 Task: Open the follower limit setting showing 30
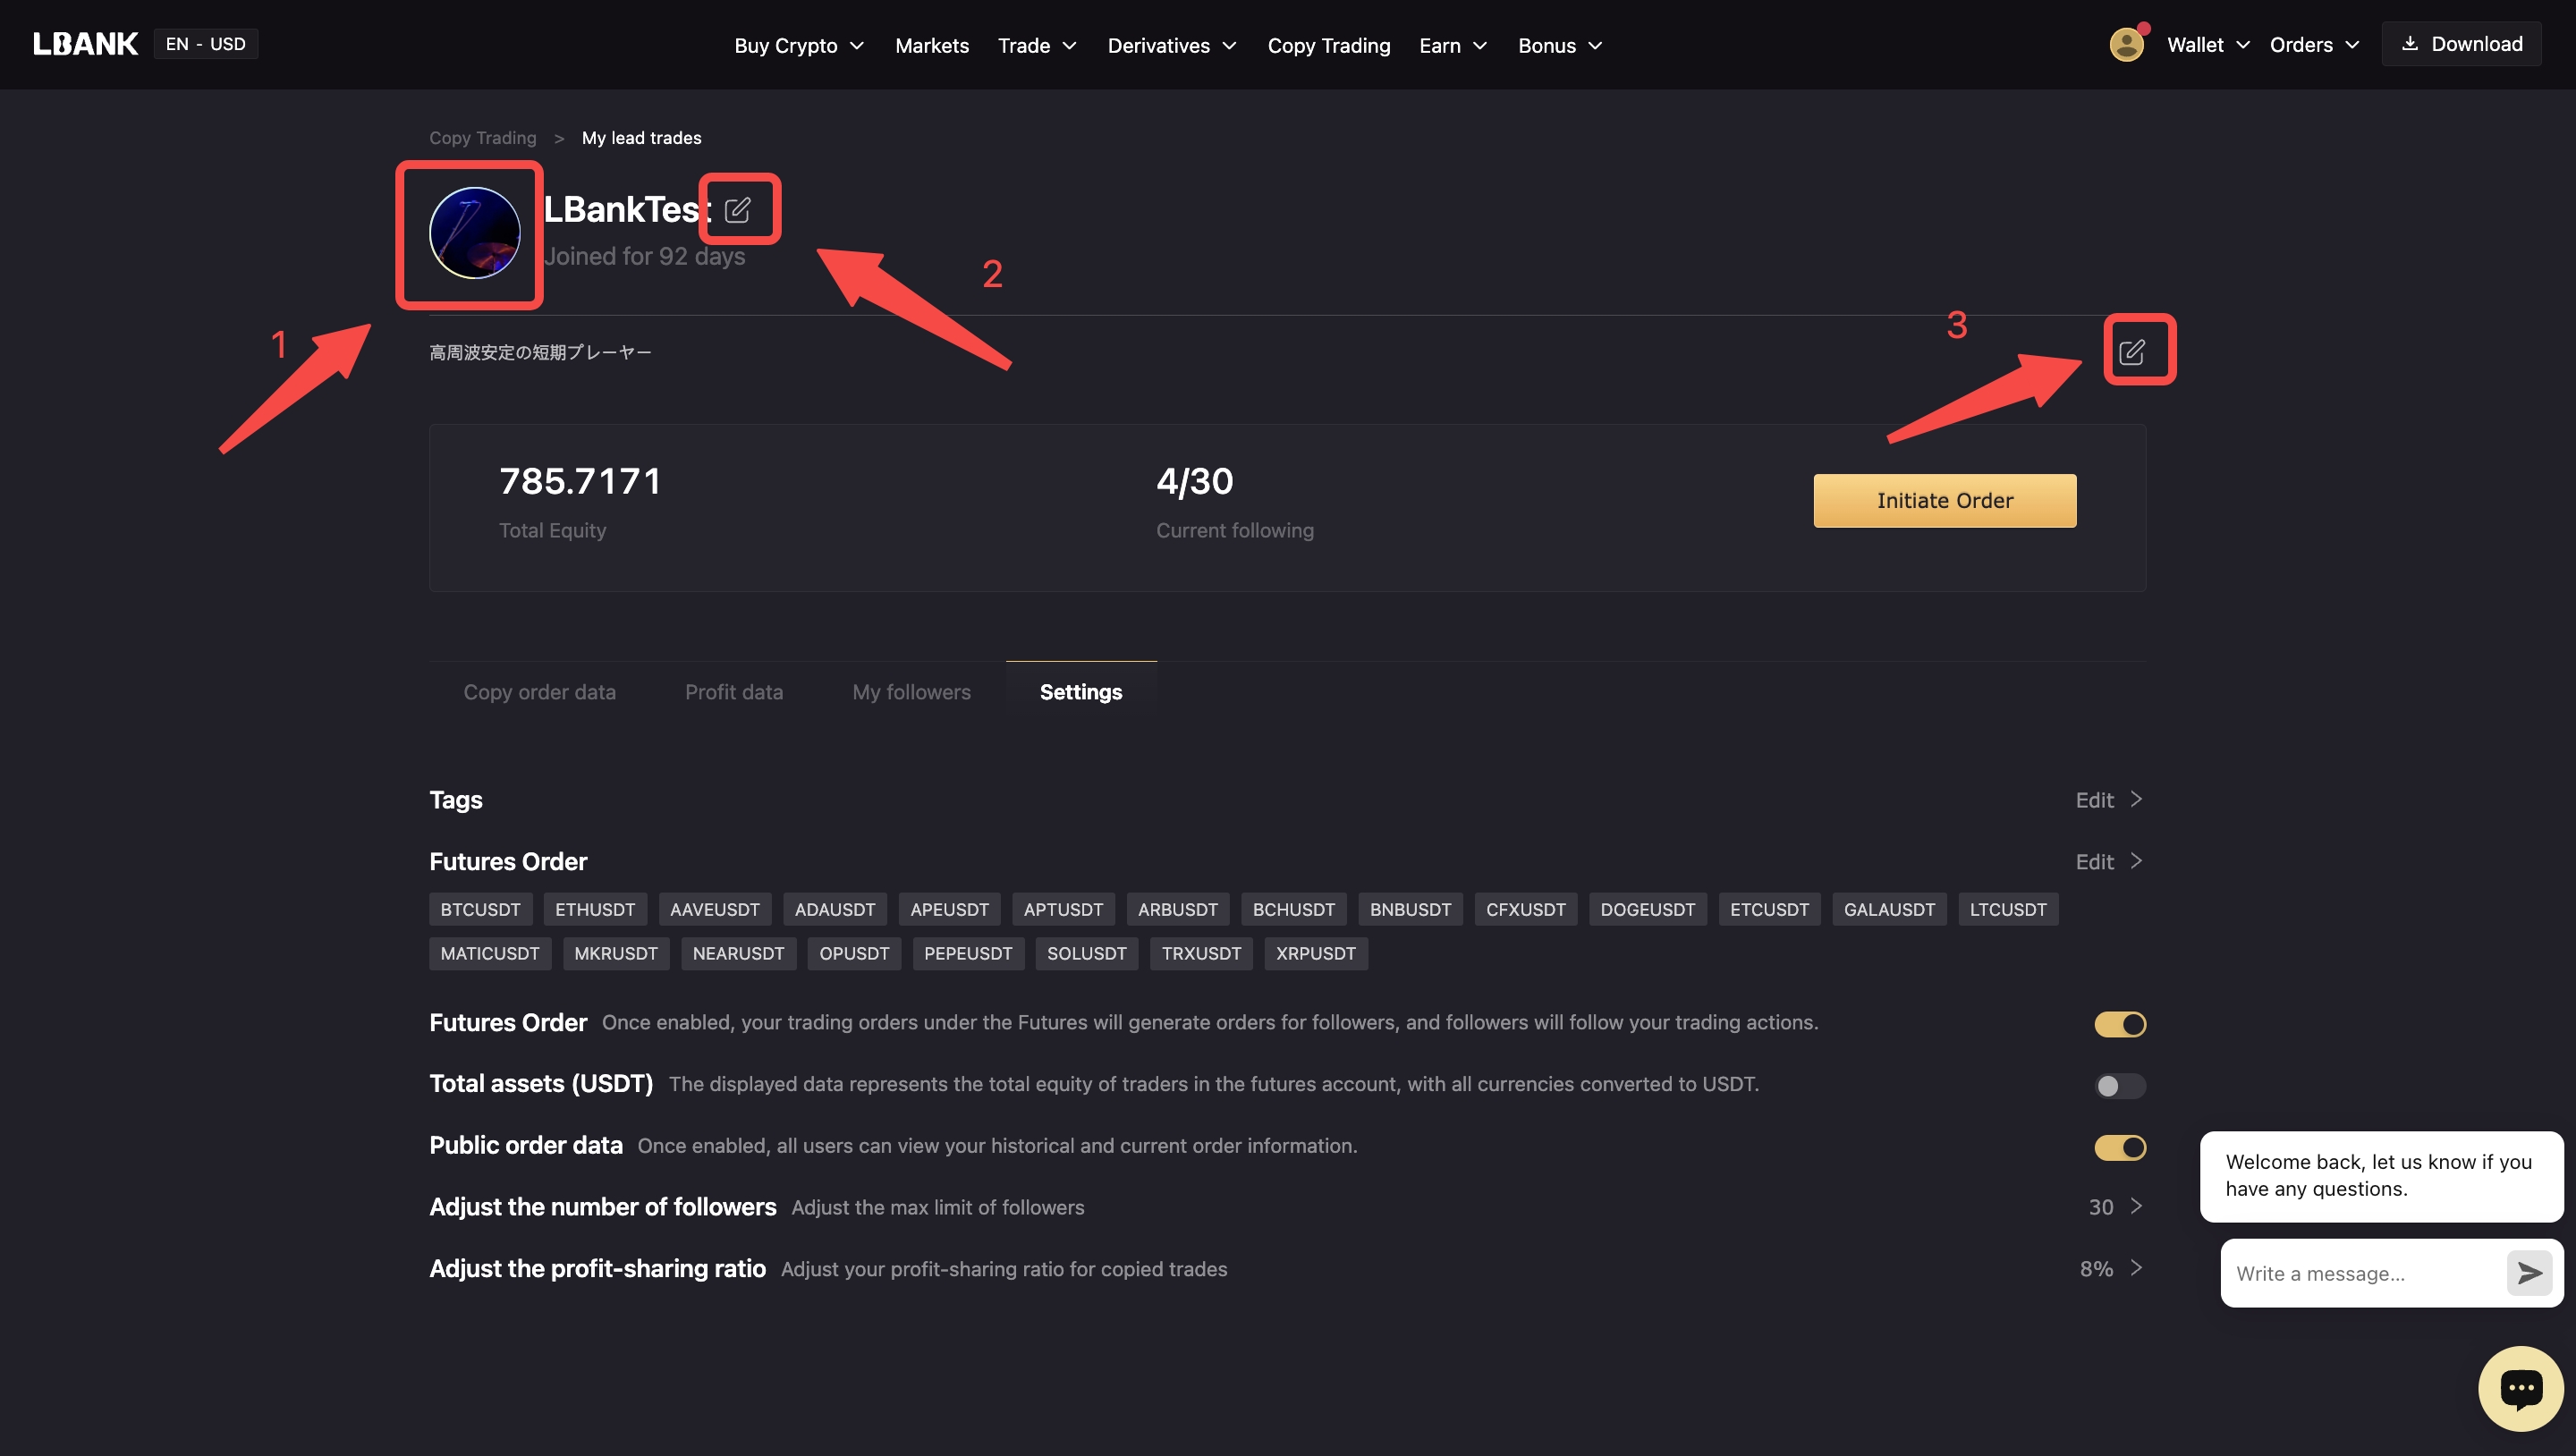[x=2115, y=1207]
